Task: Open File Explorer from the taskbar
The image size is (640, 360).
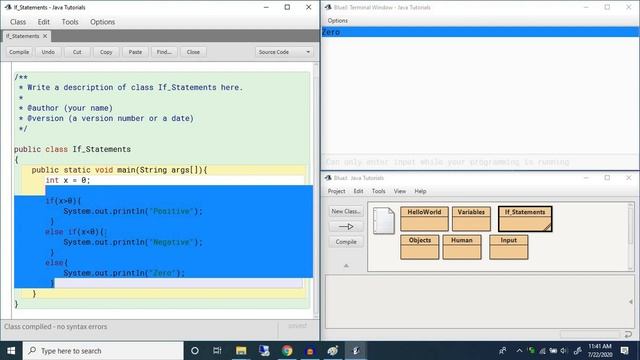Action: [x=241, y=351]
